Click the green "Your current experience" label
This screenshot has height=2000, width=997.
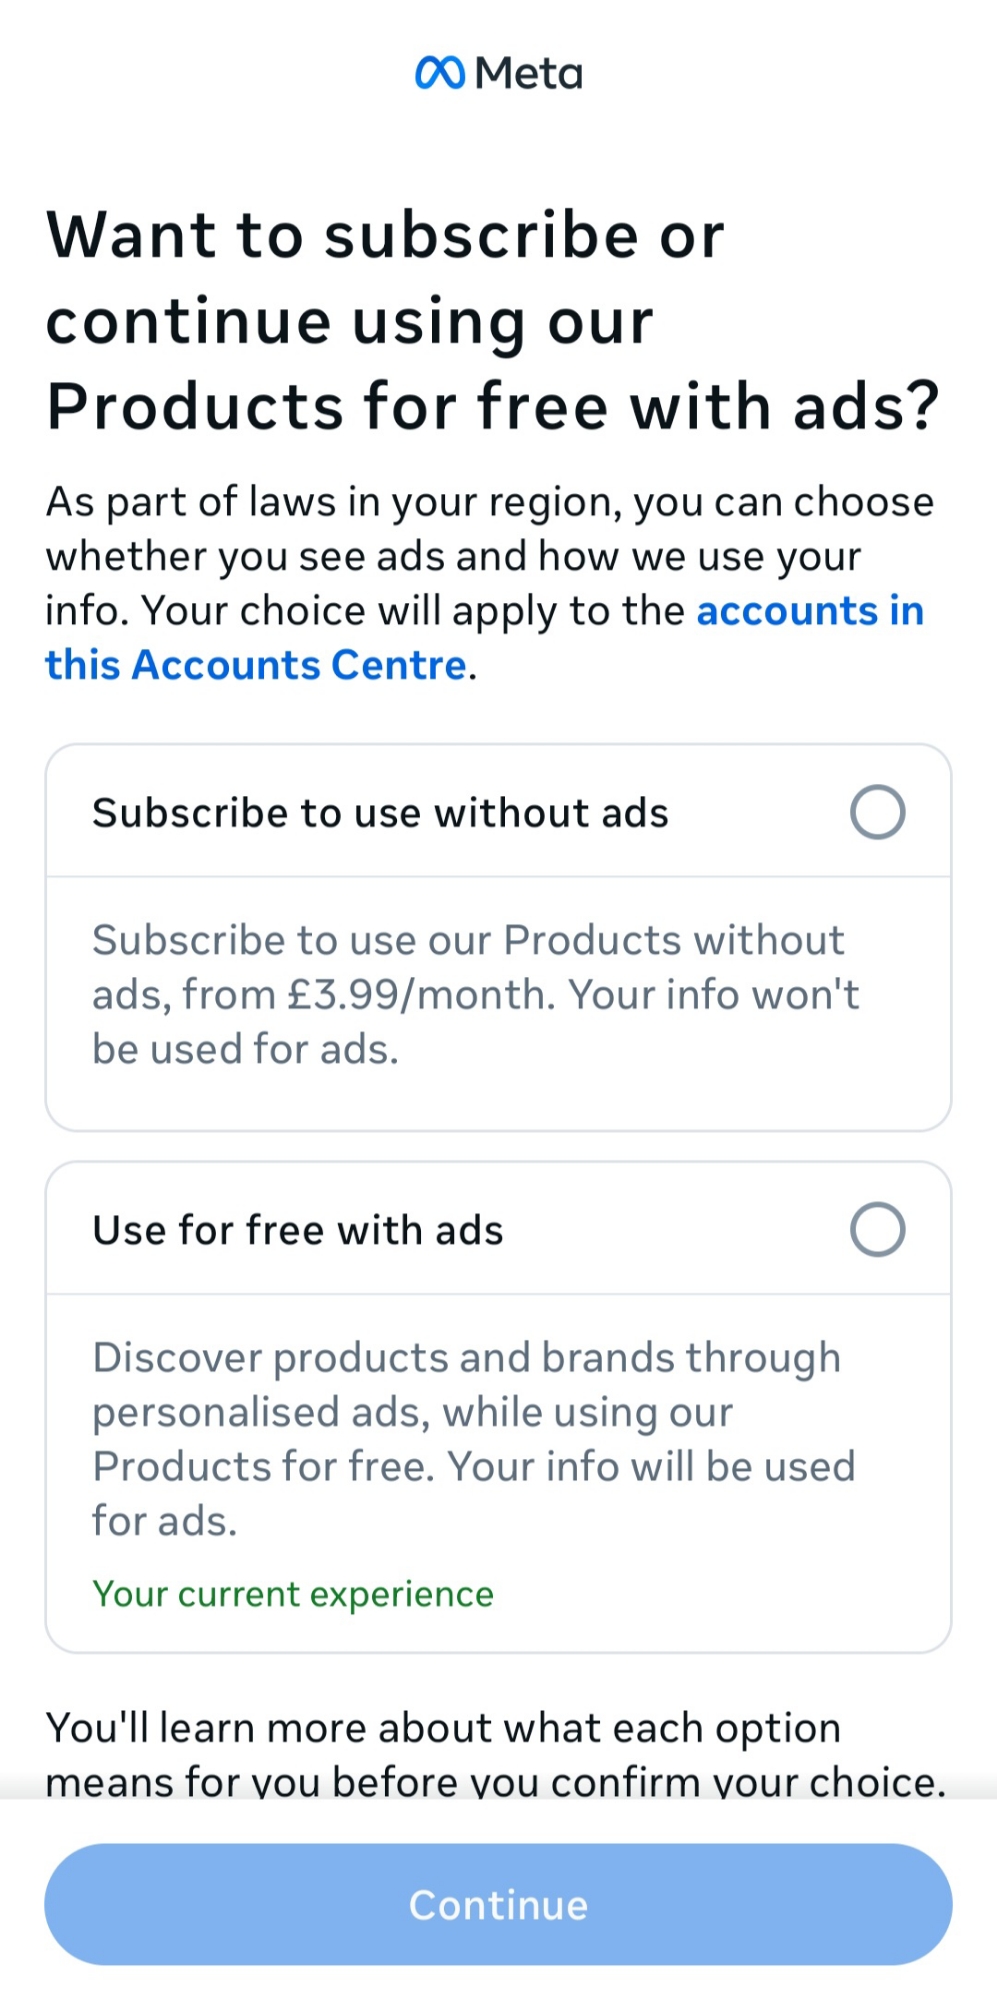tap(293, 1593)
